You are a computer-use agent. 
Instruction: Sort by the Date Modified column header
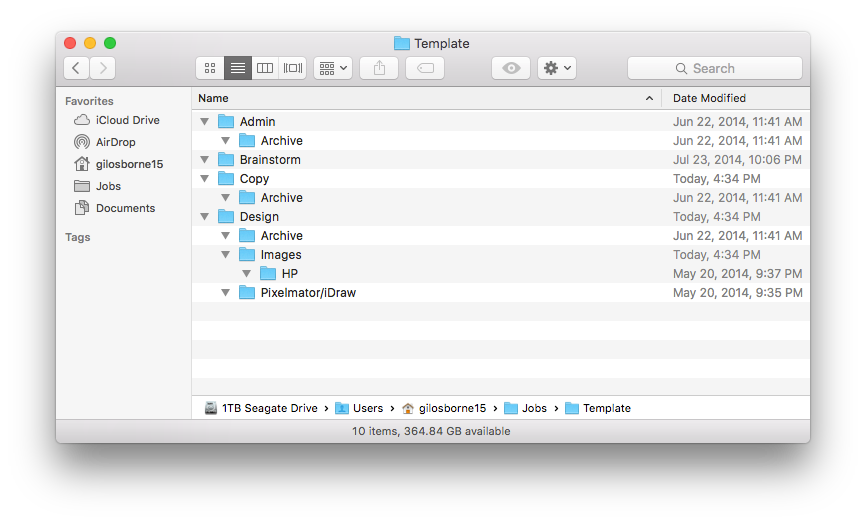(736, 98)
